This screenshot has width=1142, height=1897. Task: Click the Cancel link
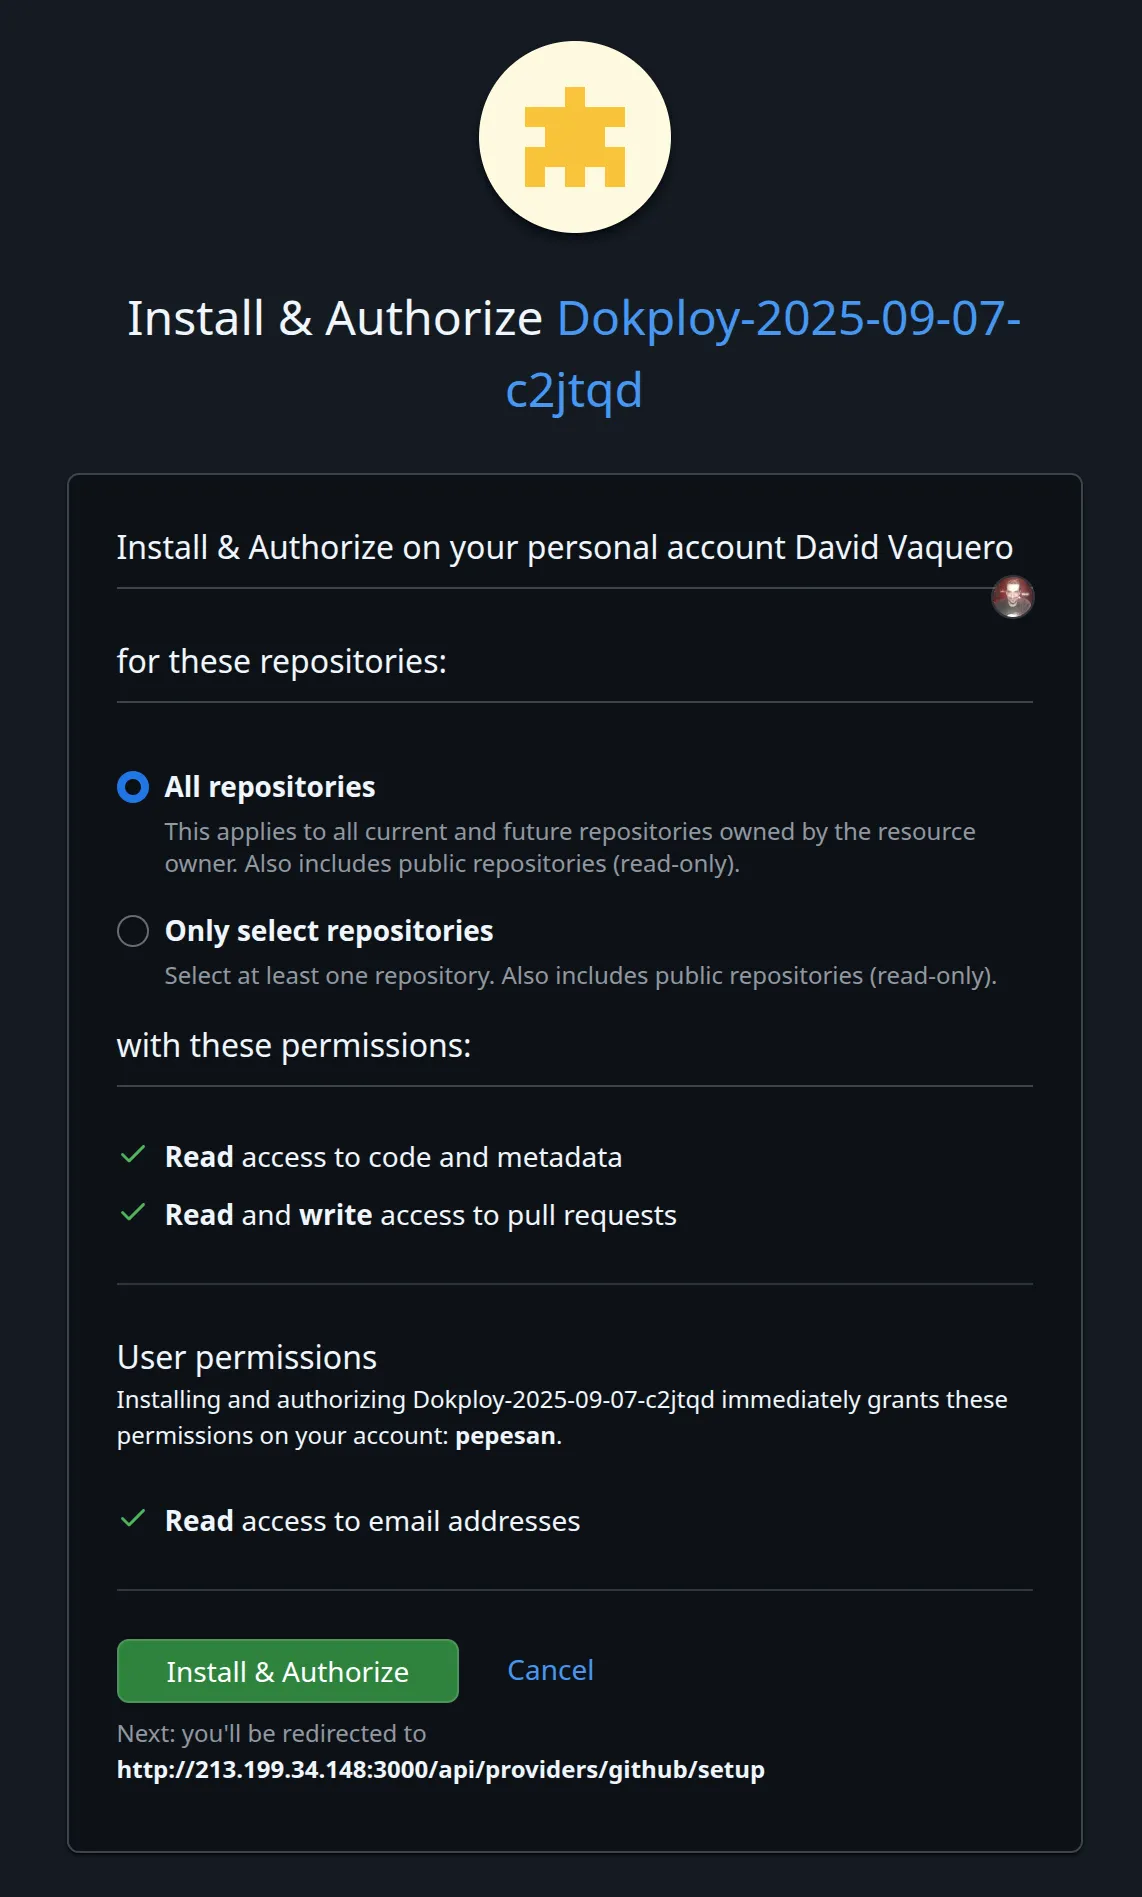(549, 1670)
